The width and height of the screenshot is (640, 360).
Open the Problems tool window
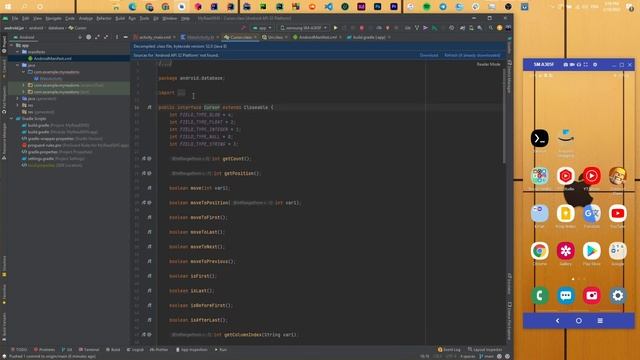tap(44, 350)
